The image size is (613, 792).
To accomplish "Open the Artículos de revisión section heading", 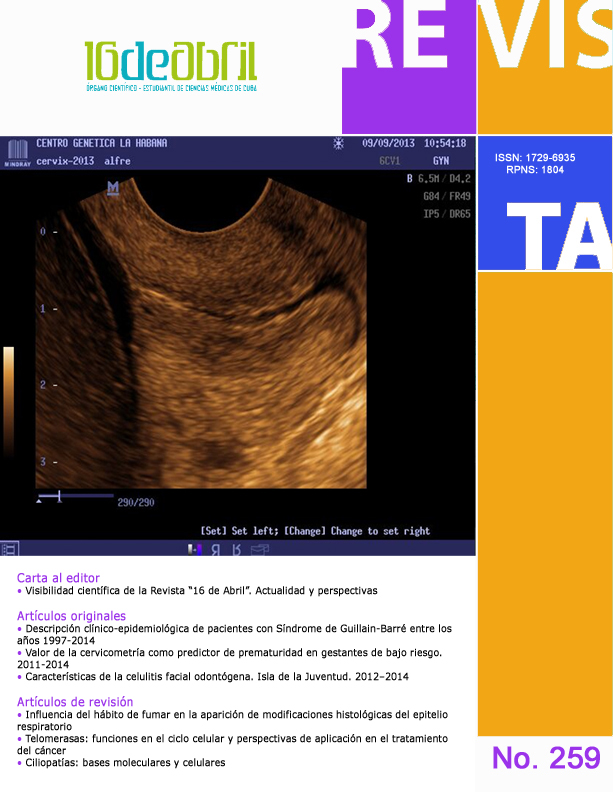I will pyautogui.click(x=75, y=702).
